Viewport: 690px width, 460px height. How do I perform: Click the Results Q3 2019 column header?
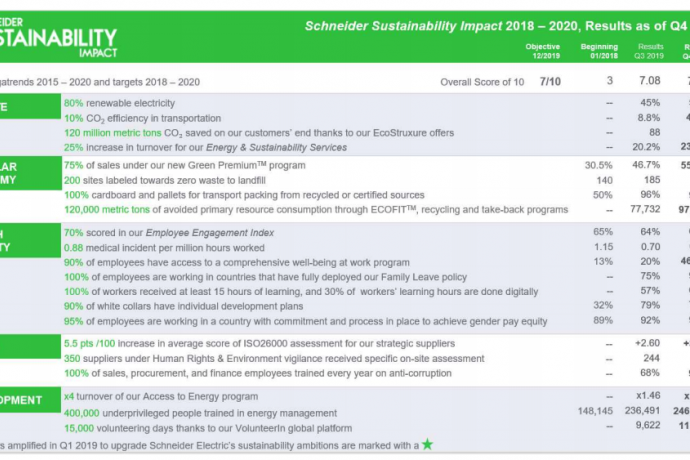pos(649,51)
